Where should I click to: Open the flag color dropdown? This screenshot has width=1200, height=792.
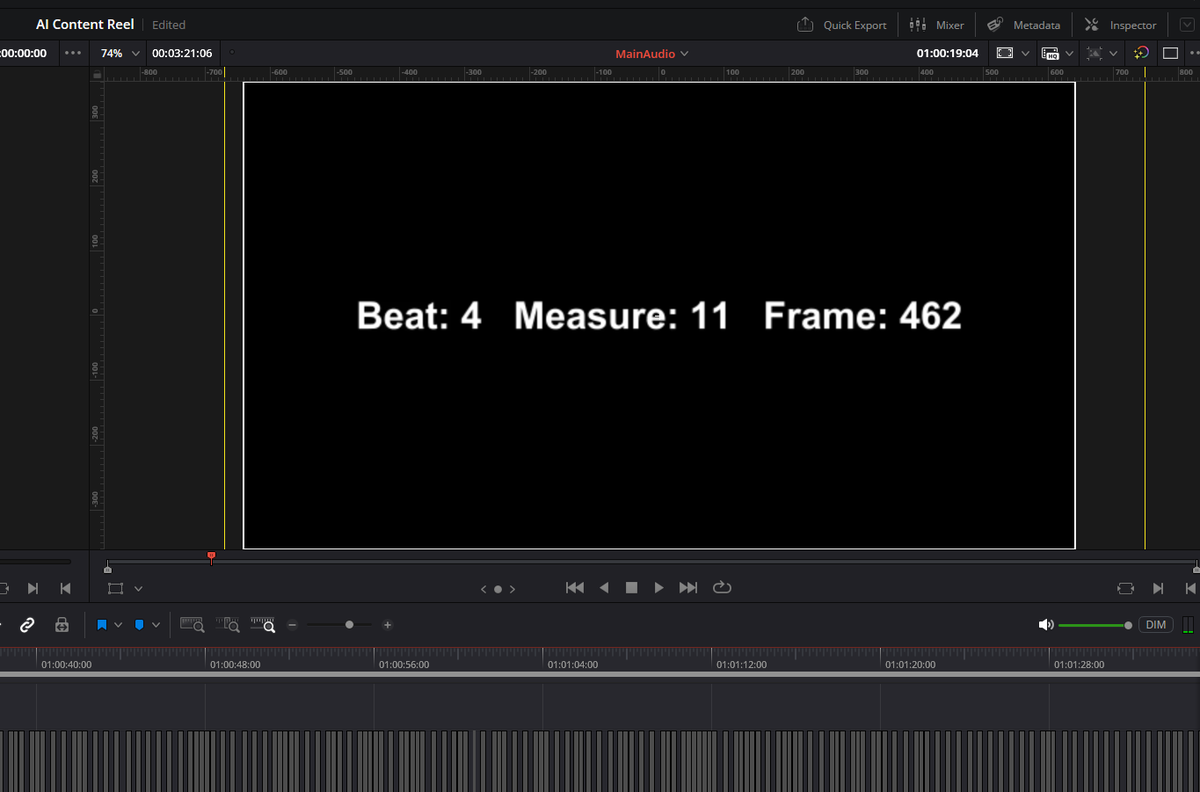pos(118,625)
